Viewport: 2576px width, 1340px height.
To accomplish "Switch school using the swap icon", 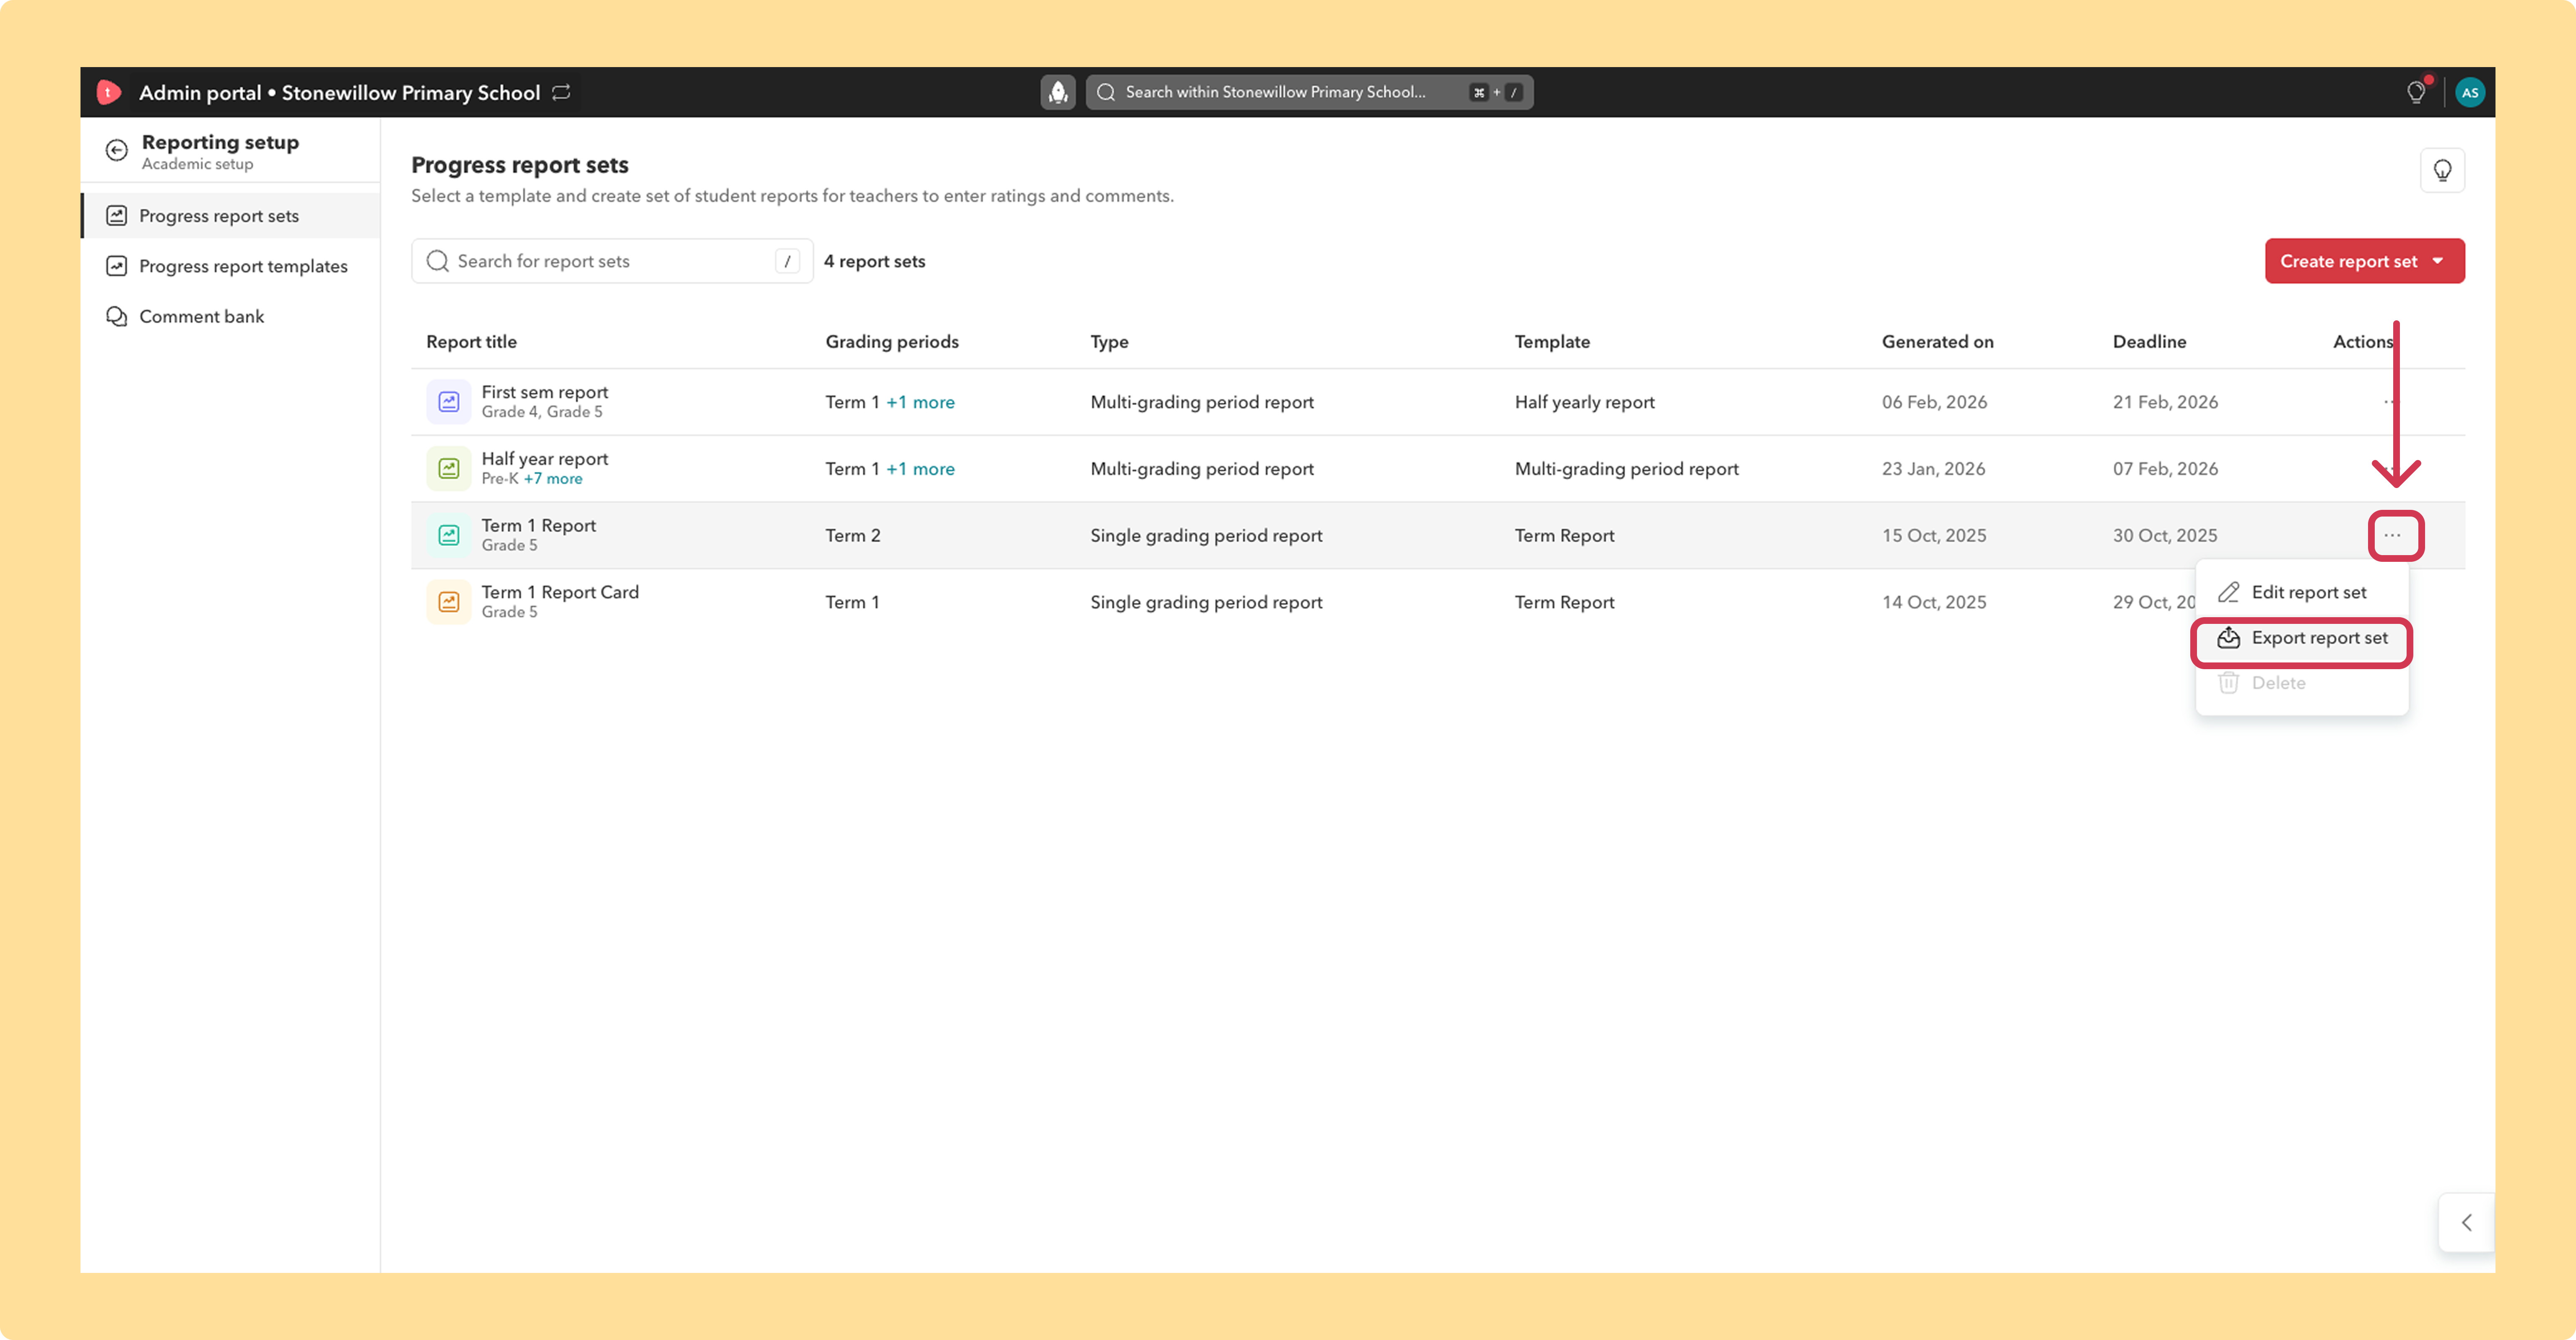I will 562,92.
